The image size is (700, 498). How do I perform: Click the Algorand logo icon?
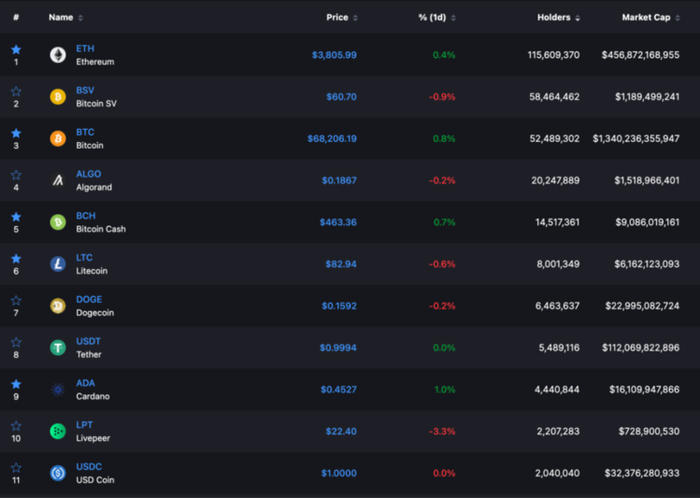click(58, 180)
